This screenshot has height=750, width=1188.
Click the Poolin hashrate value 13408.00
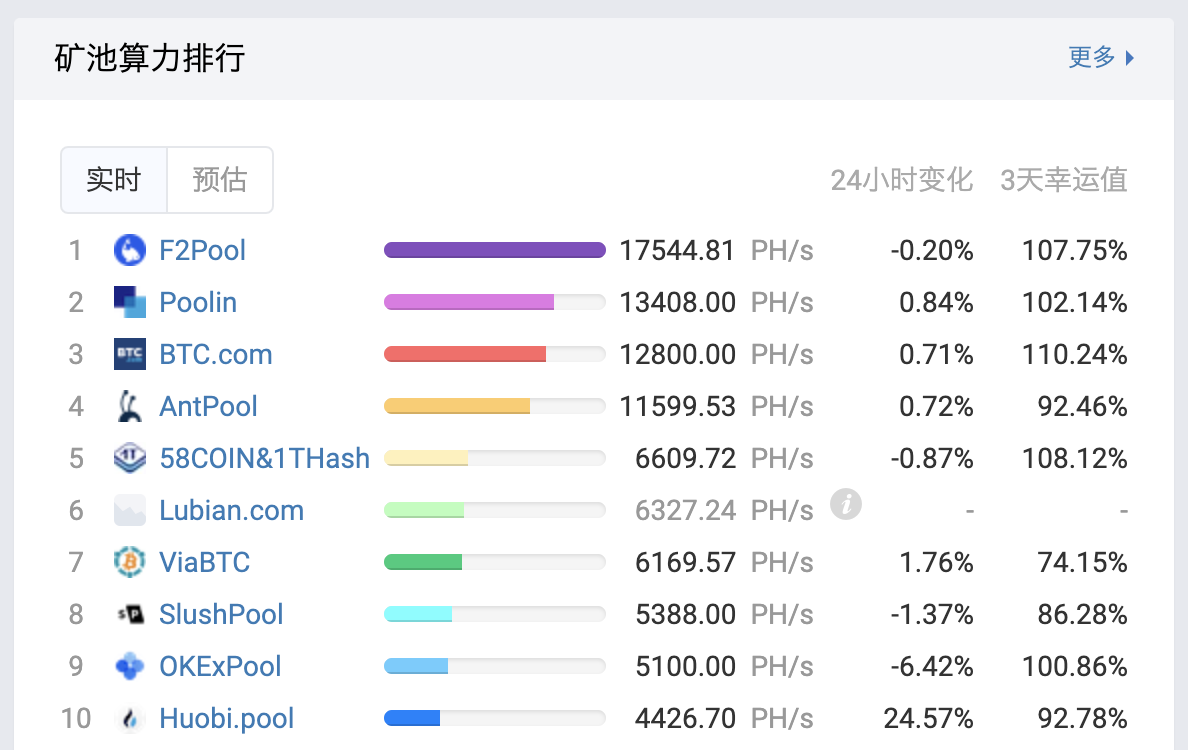click(677, 303)
